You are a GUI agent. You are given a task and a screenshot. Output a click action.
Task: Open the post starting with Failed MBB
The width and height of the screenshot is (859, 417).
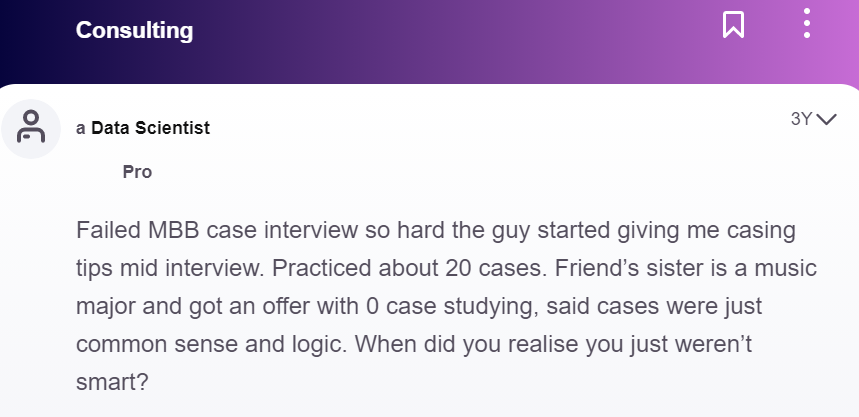(446, 306)
